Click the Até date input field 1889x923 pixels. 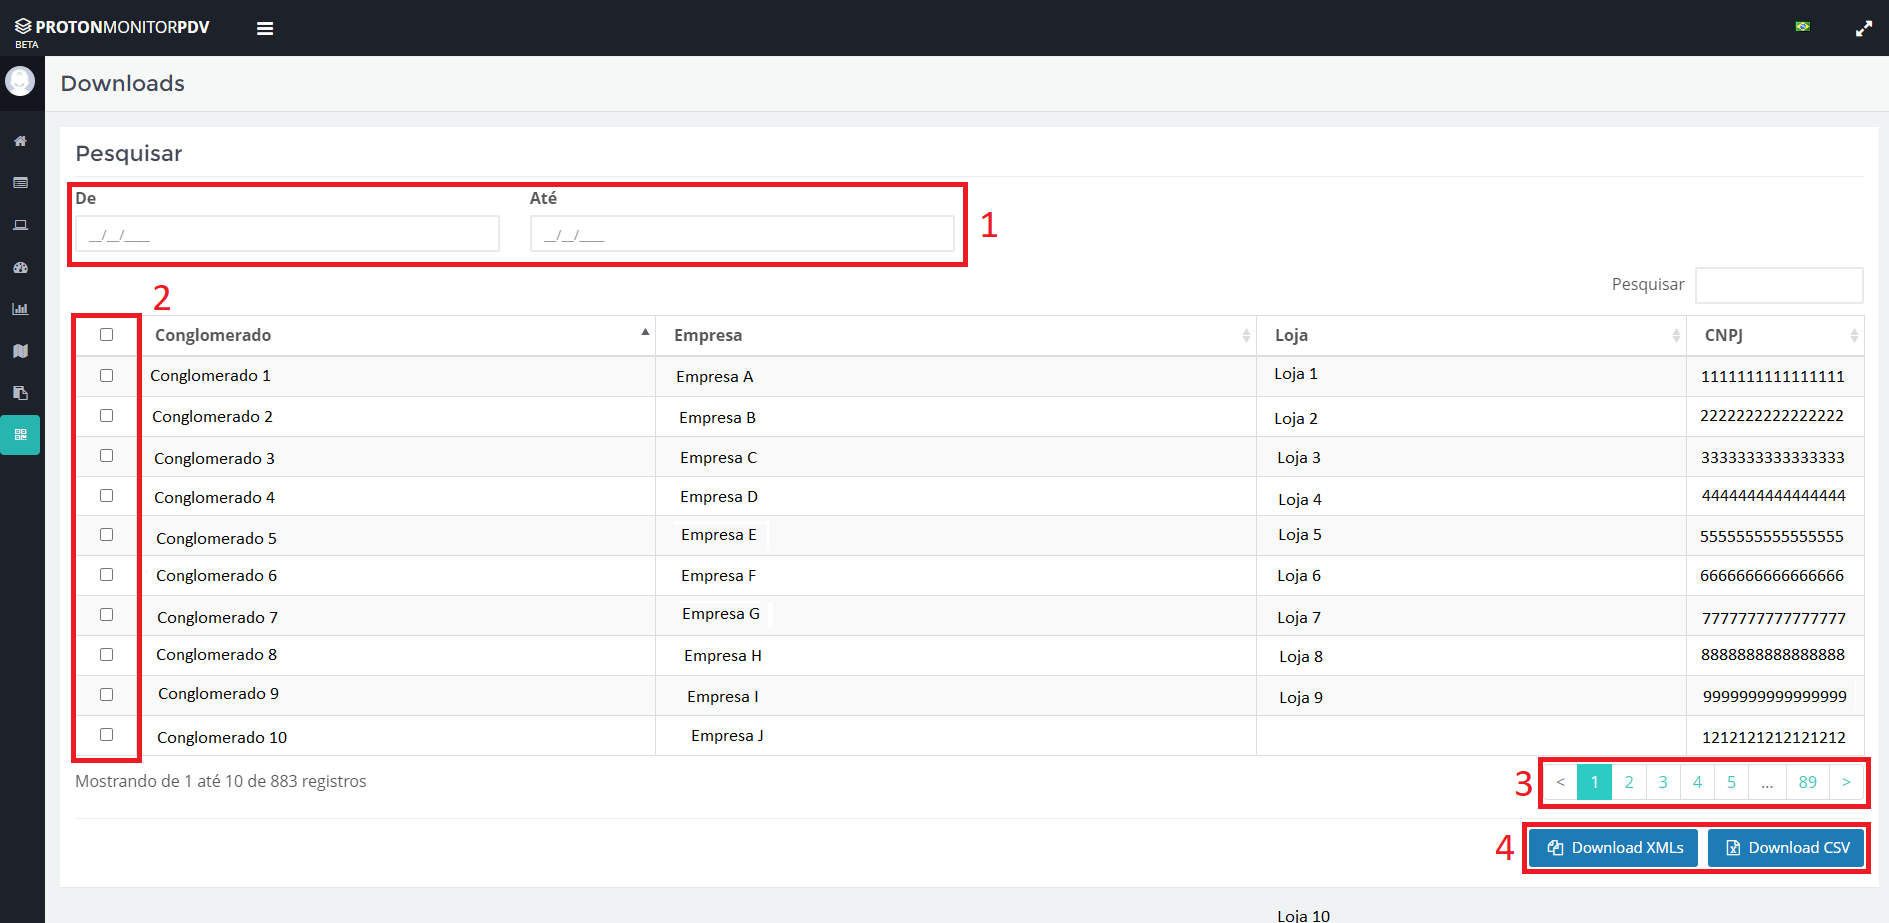742,234
